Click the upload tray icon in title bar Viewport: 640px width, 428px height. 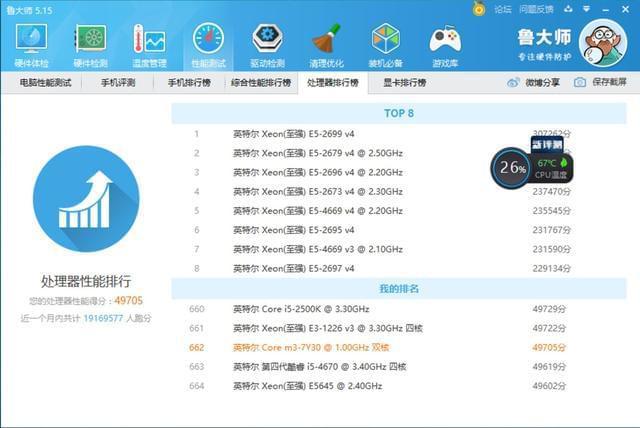click(x=568, y=9)
